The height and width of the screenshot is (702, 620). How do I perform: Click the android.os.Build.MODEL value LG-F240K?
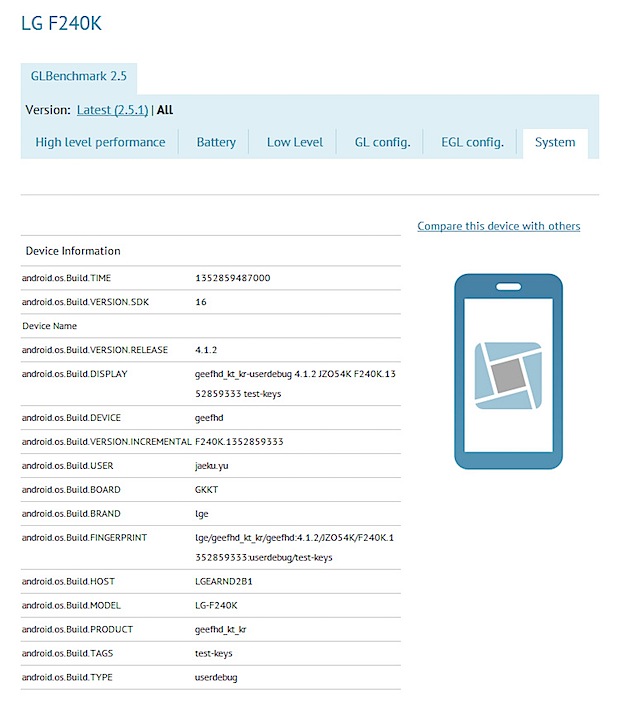click(x=219, y=605)
